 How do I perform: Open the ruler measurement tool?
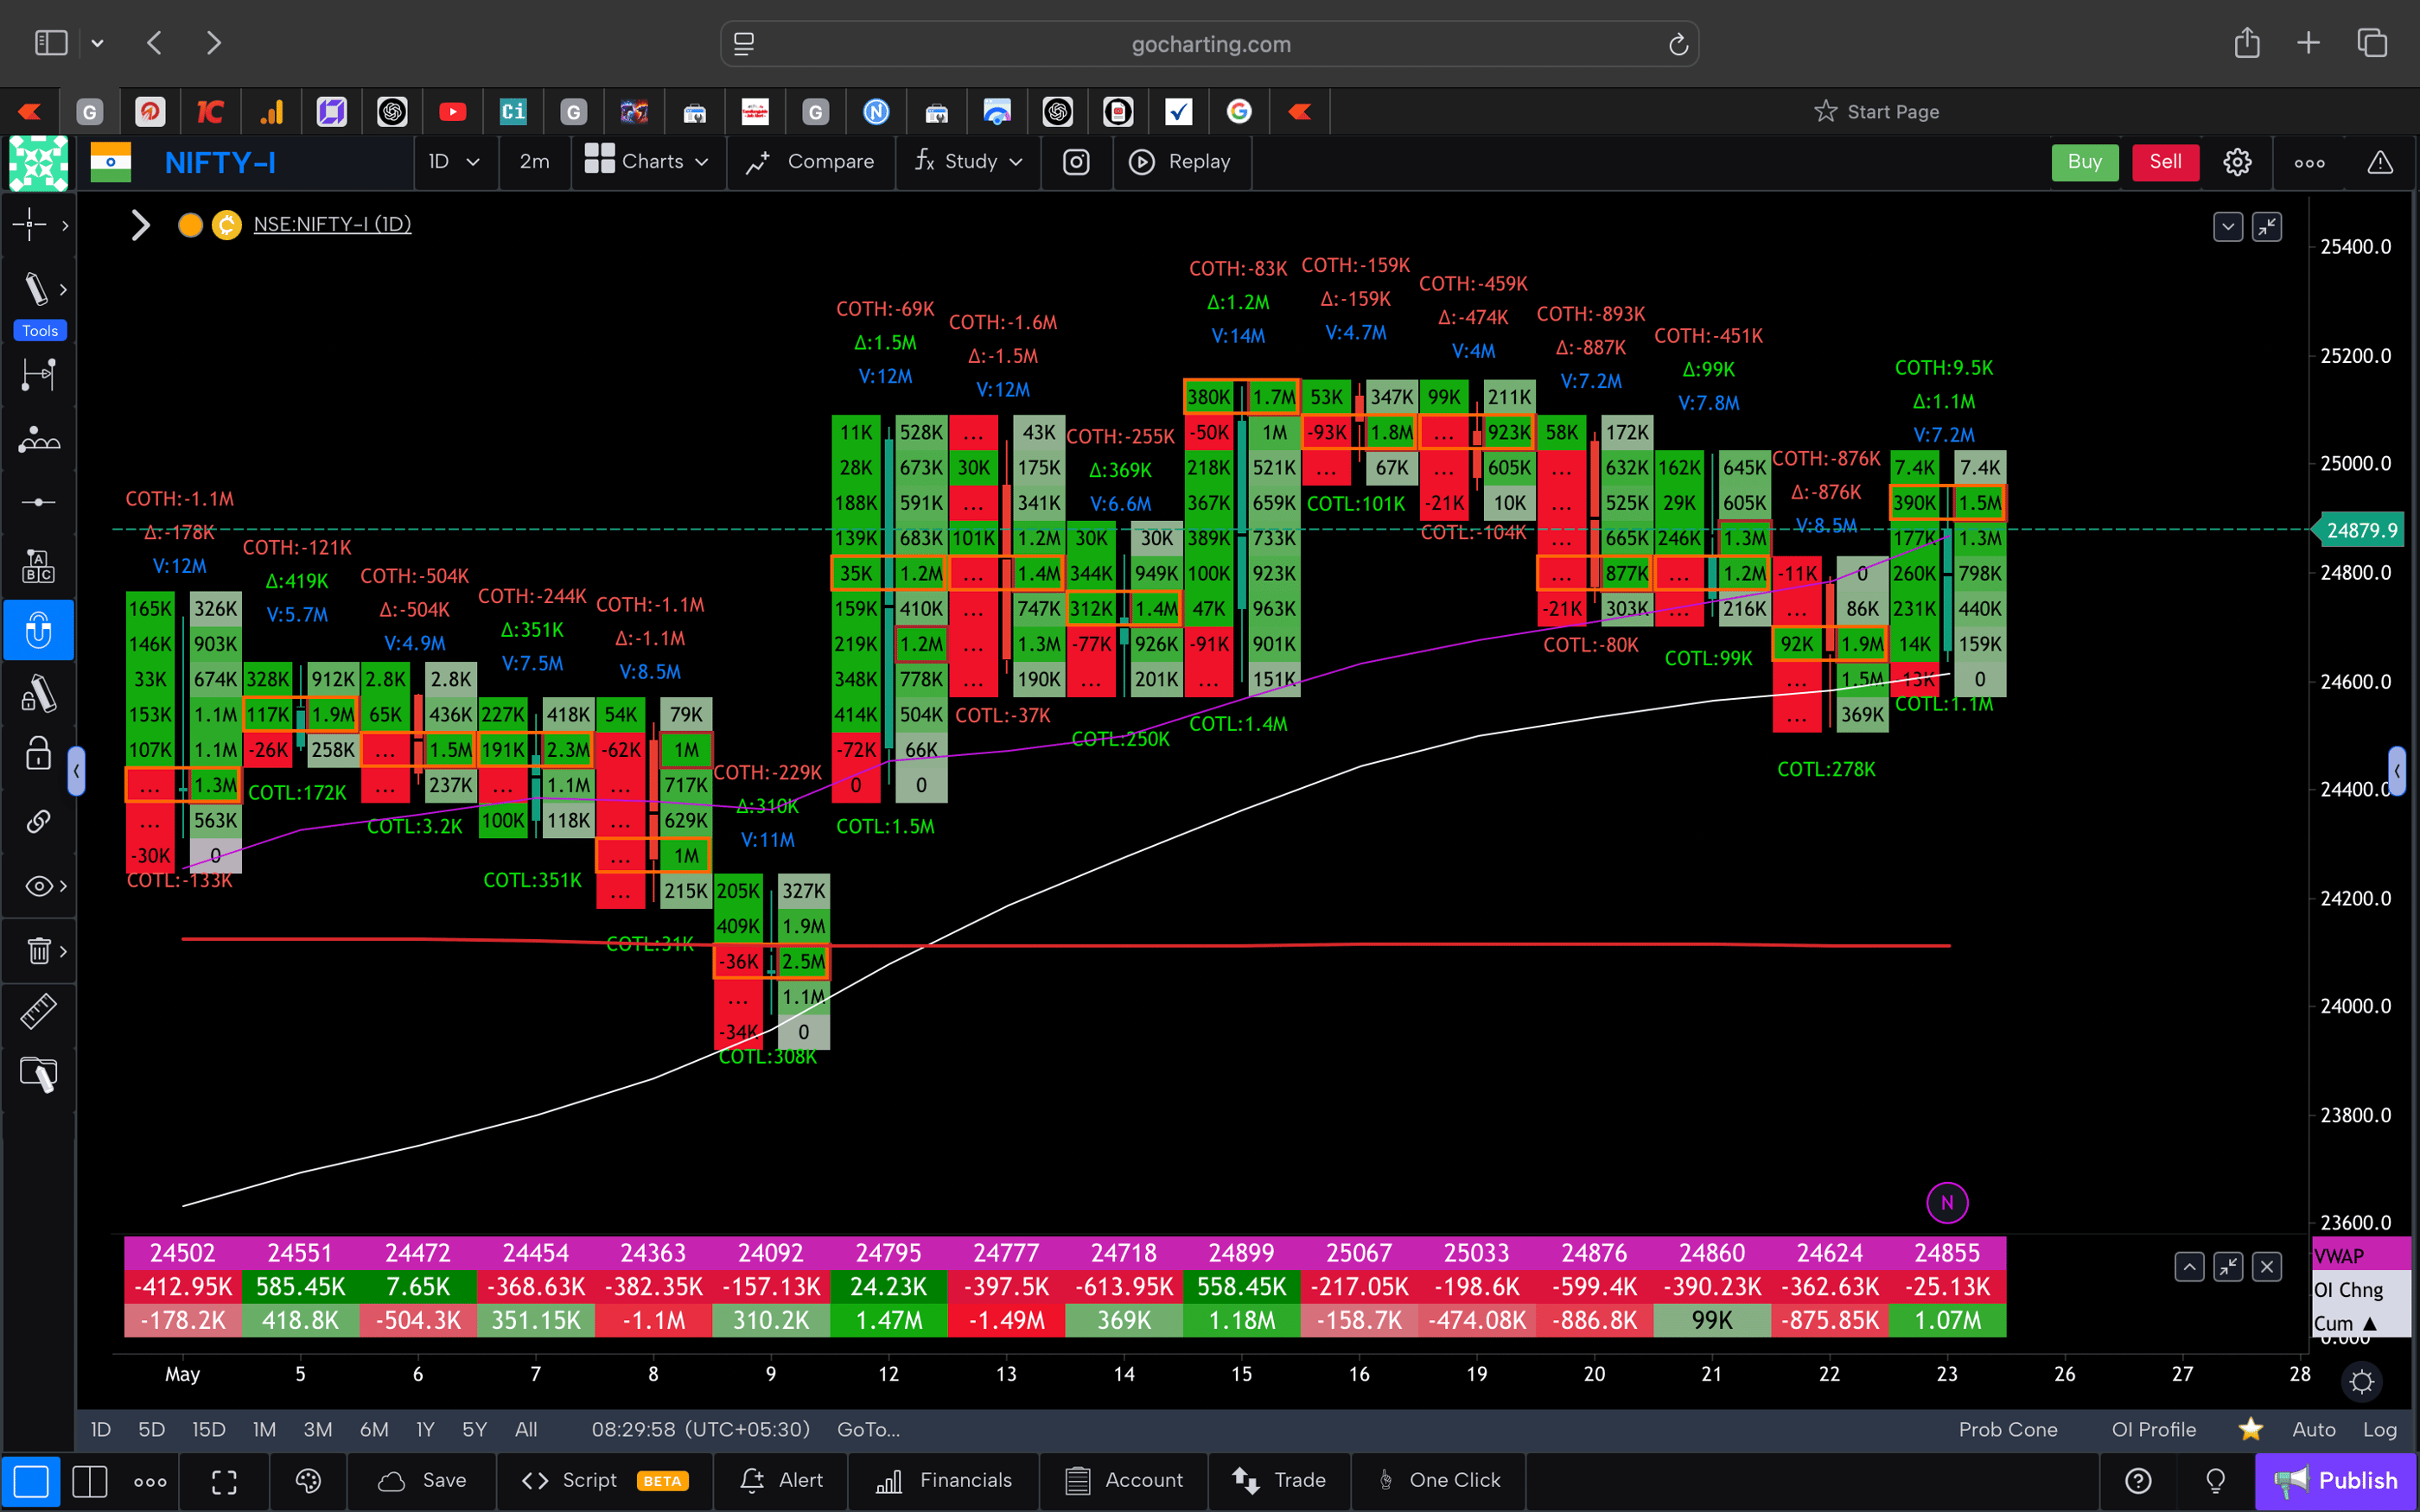tap(37, 1011)
